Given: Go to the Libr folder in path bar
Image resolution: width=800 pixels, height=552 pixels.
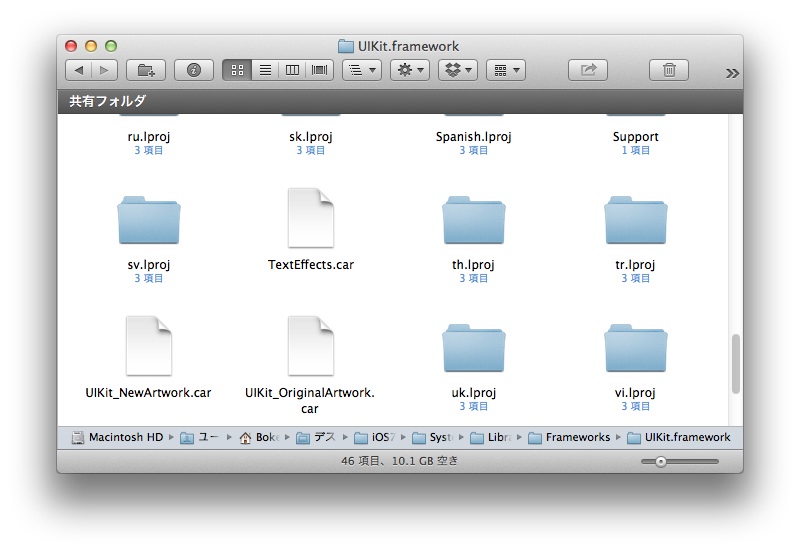Looking at the screenshot, I should coord(490,437).
